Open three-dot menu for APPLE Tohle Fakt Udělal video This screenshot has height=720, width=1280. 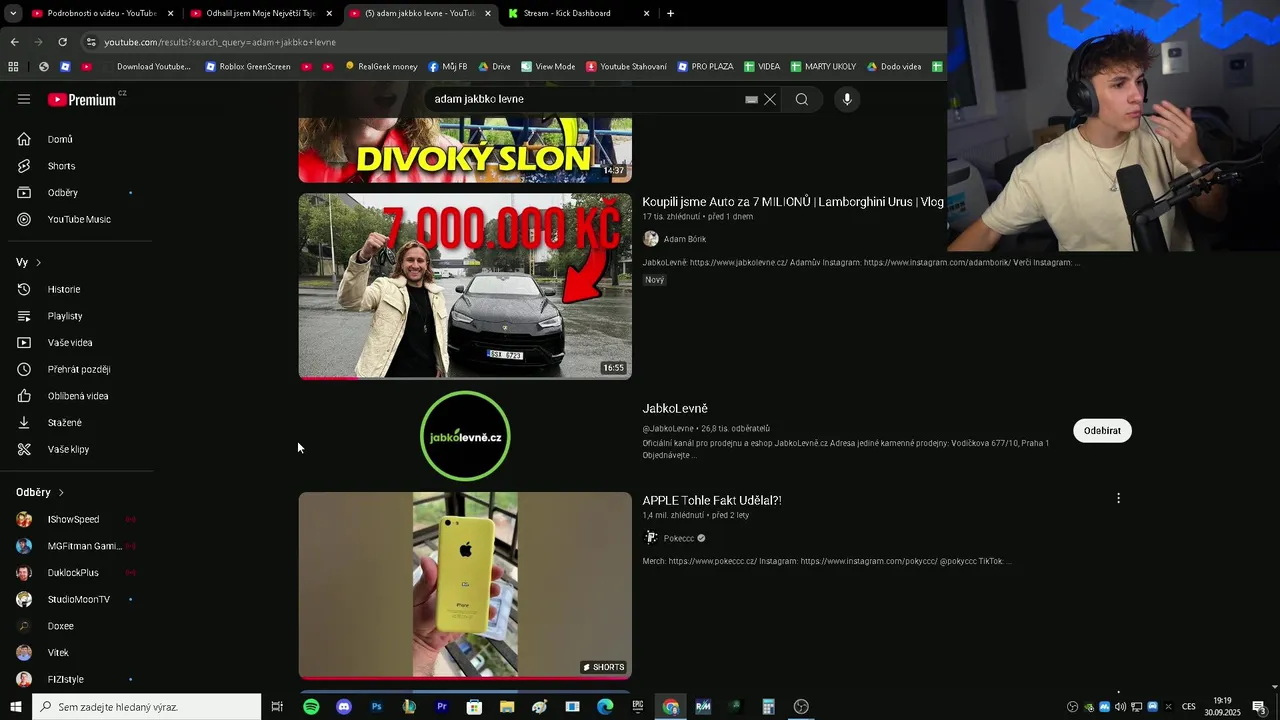(x=1118, y=498)
